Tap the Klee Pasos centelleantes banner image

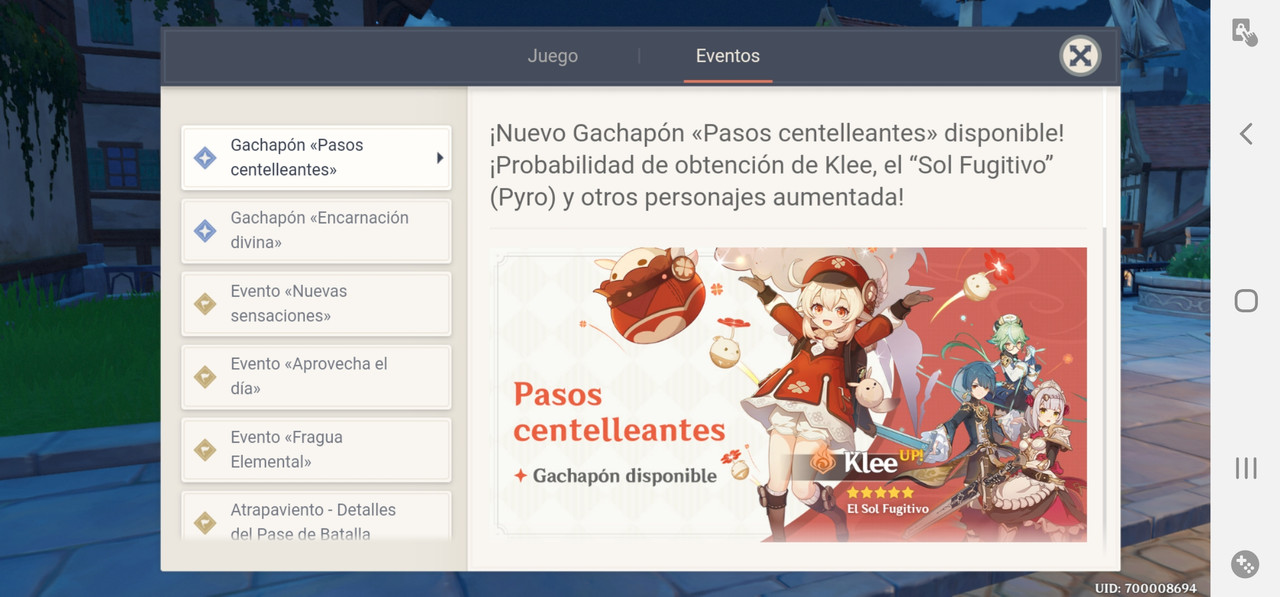788,394
